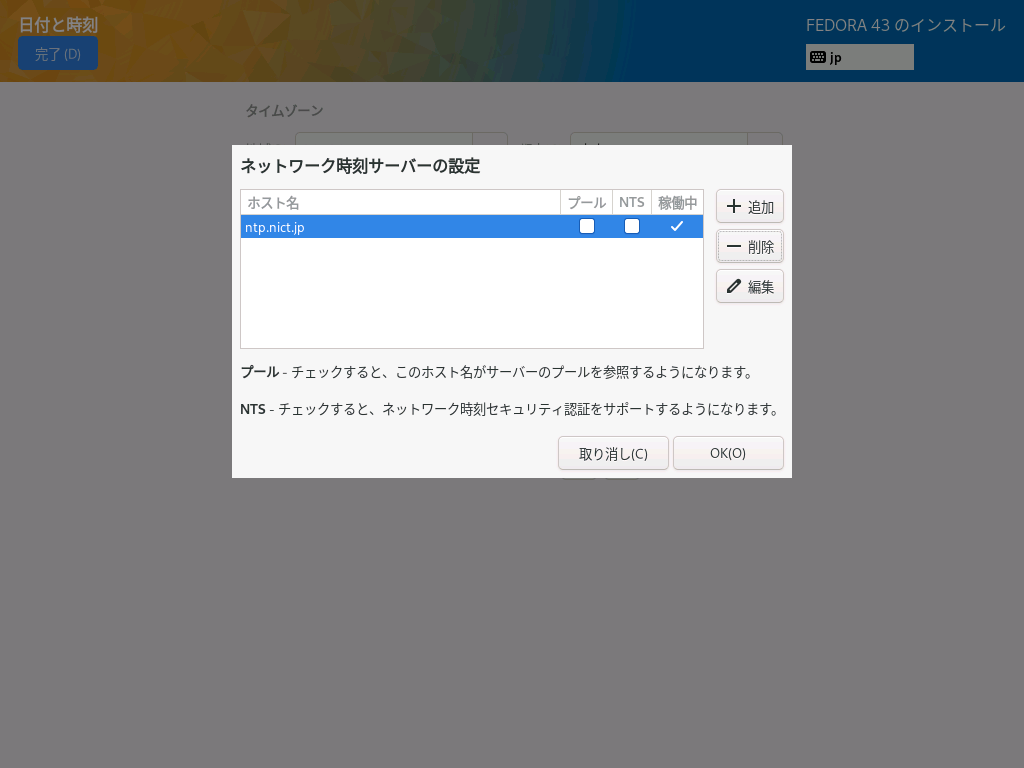The image size is (1024, 768).
Task: Confirm with the OK(O) button
Action: (x=728, y=453)
